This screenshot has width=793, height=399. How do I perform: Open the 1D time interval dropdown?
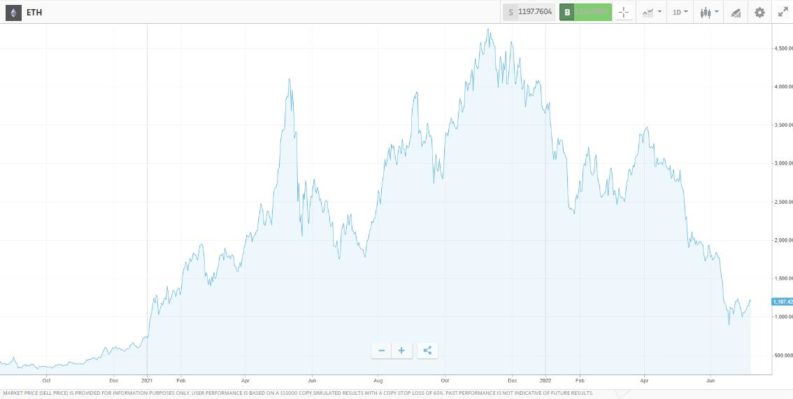(x=680, y=12)
